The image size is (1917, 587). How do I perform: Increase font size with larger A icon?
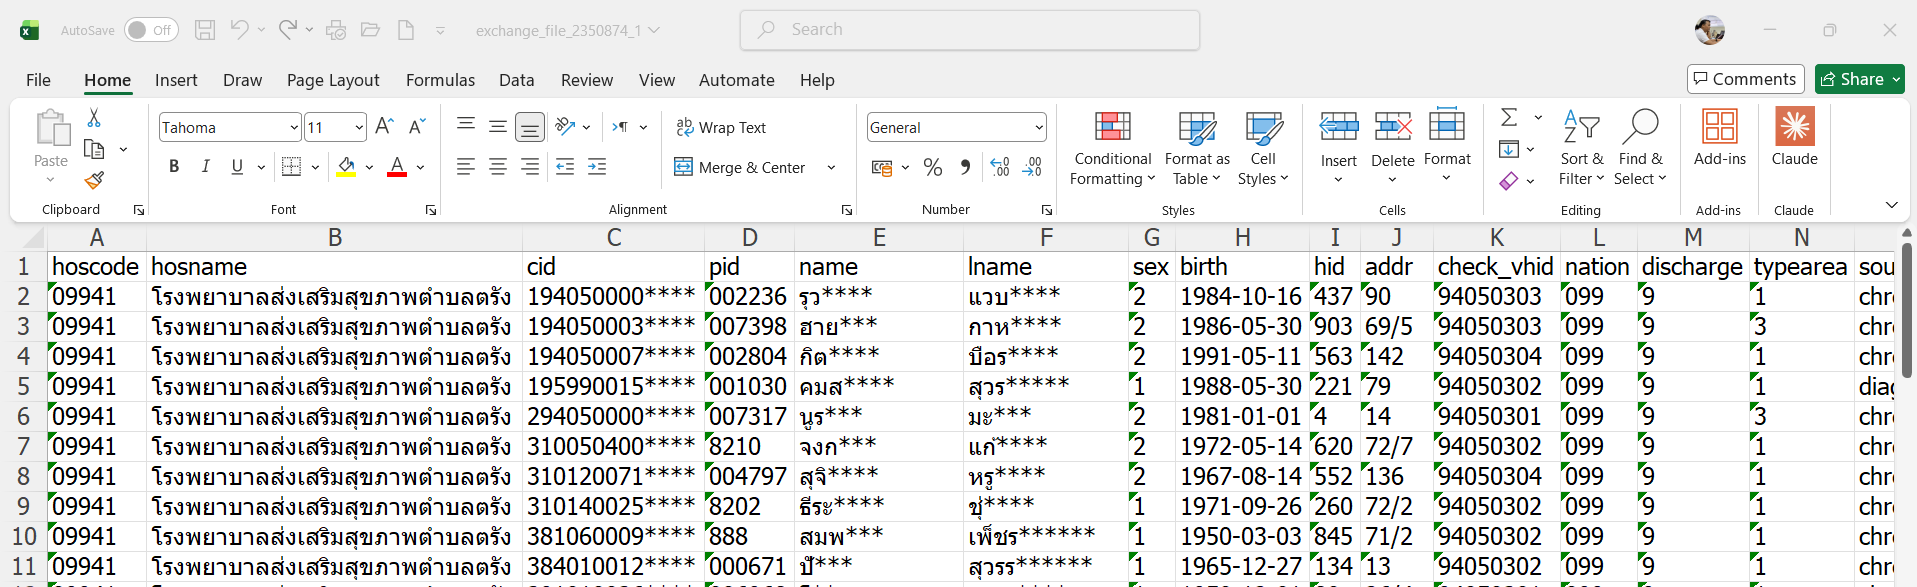coord(384,127)
